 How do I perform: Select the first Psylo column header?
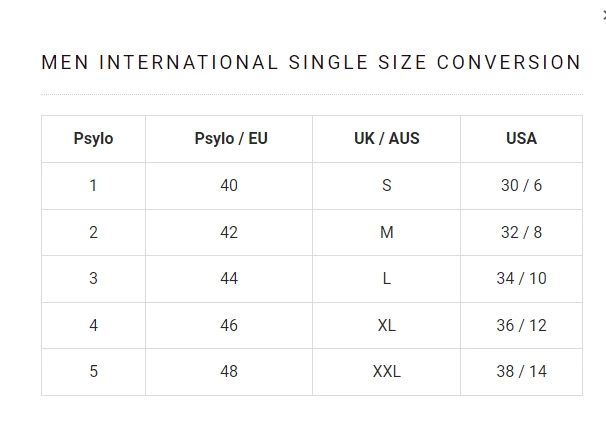pyautogui.click(x=93, y=139)
